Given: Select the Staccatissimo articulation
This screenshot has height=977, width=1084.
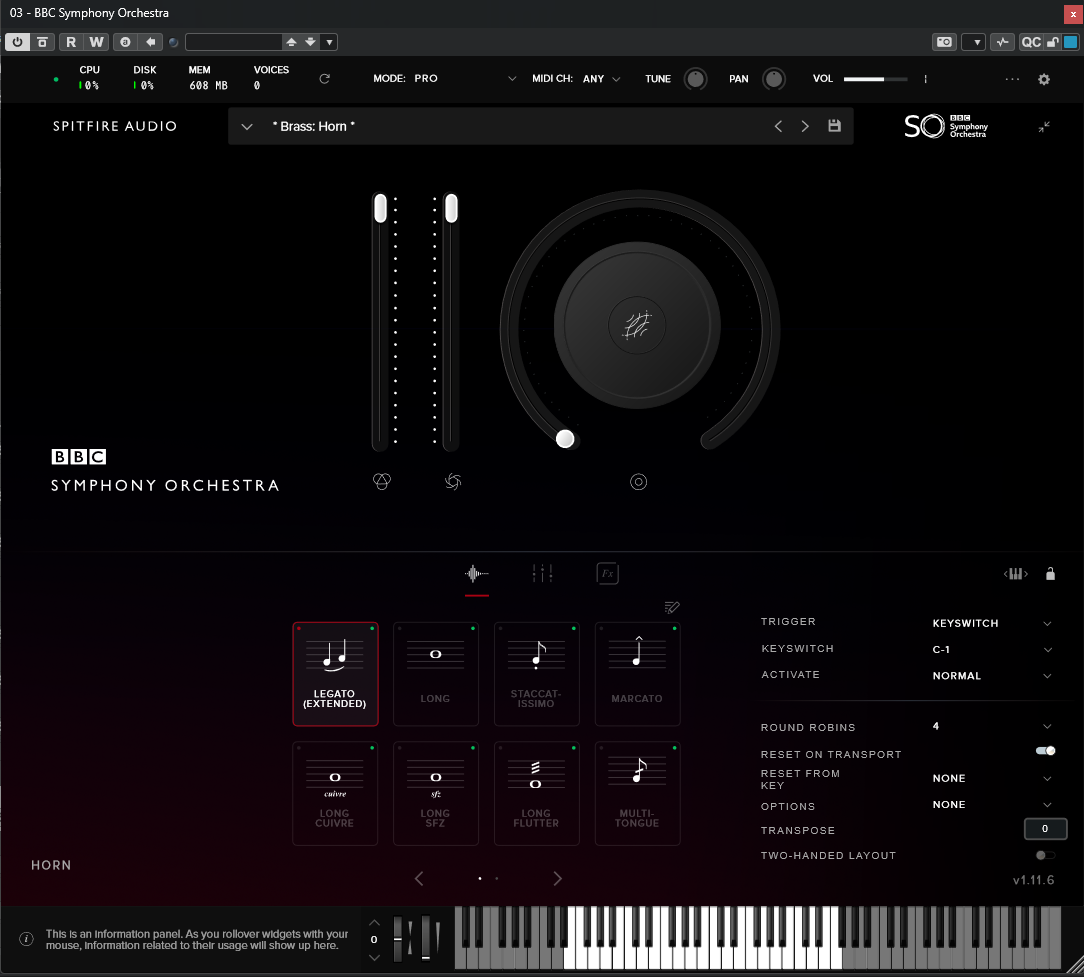Looking at the screenshot, I should [x=537, y=673].
